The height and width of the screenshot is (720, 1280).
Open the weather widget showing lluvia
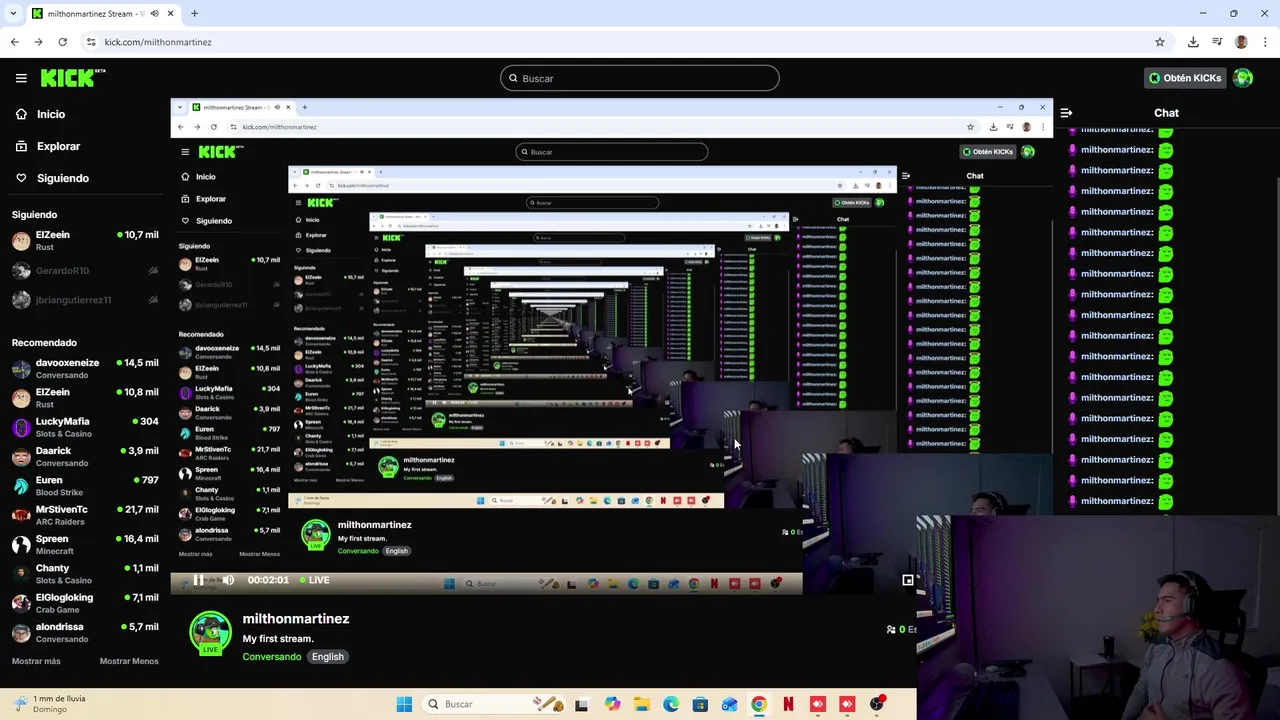pyautogui.click(x=48, y=704)
